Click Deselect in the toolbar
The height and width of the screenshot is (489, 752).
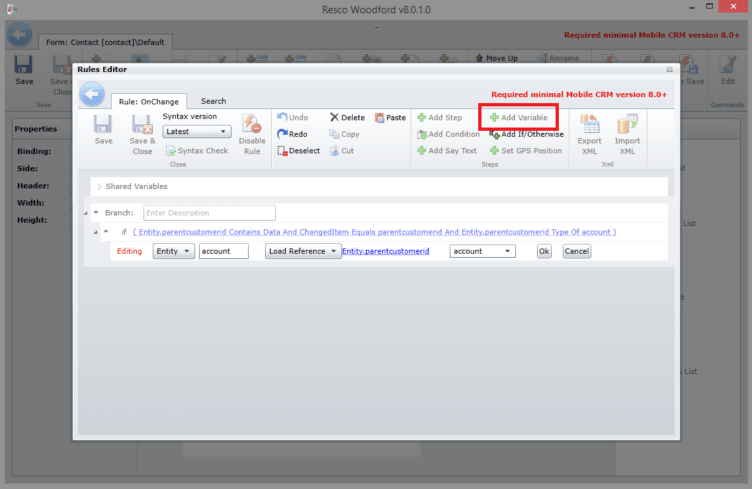(x=298, y=151)
